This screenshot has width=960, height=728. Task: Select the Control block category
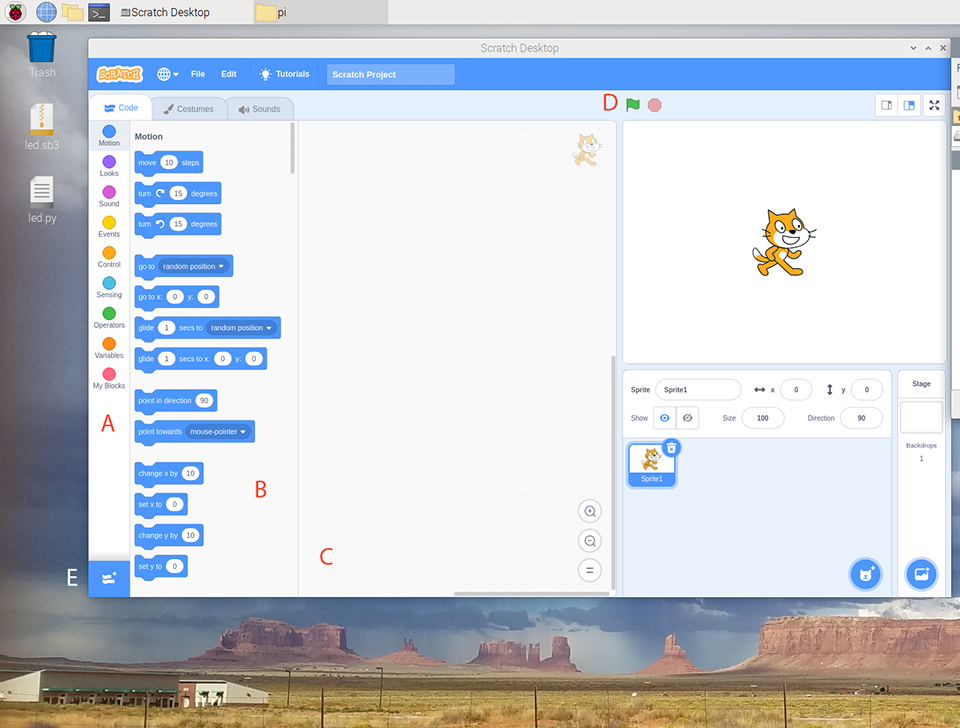click(109, 257)
